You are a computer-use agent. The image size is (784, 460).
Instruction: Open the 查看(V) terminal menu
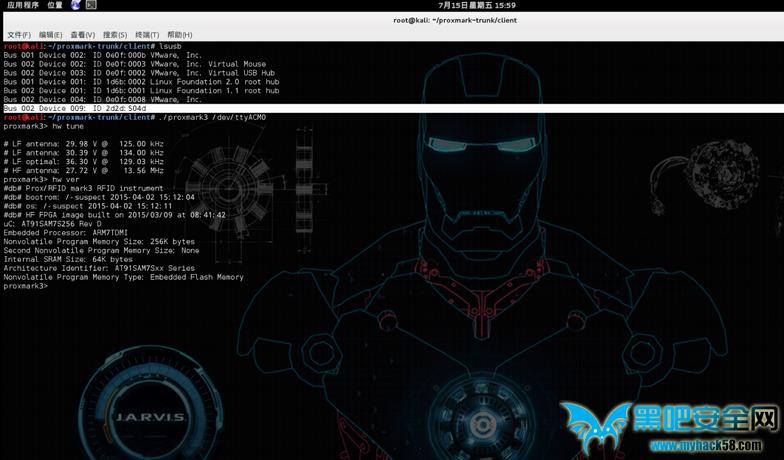pyautogui.click(x=82, y=34)
